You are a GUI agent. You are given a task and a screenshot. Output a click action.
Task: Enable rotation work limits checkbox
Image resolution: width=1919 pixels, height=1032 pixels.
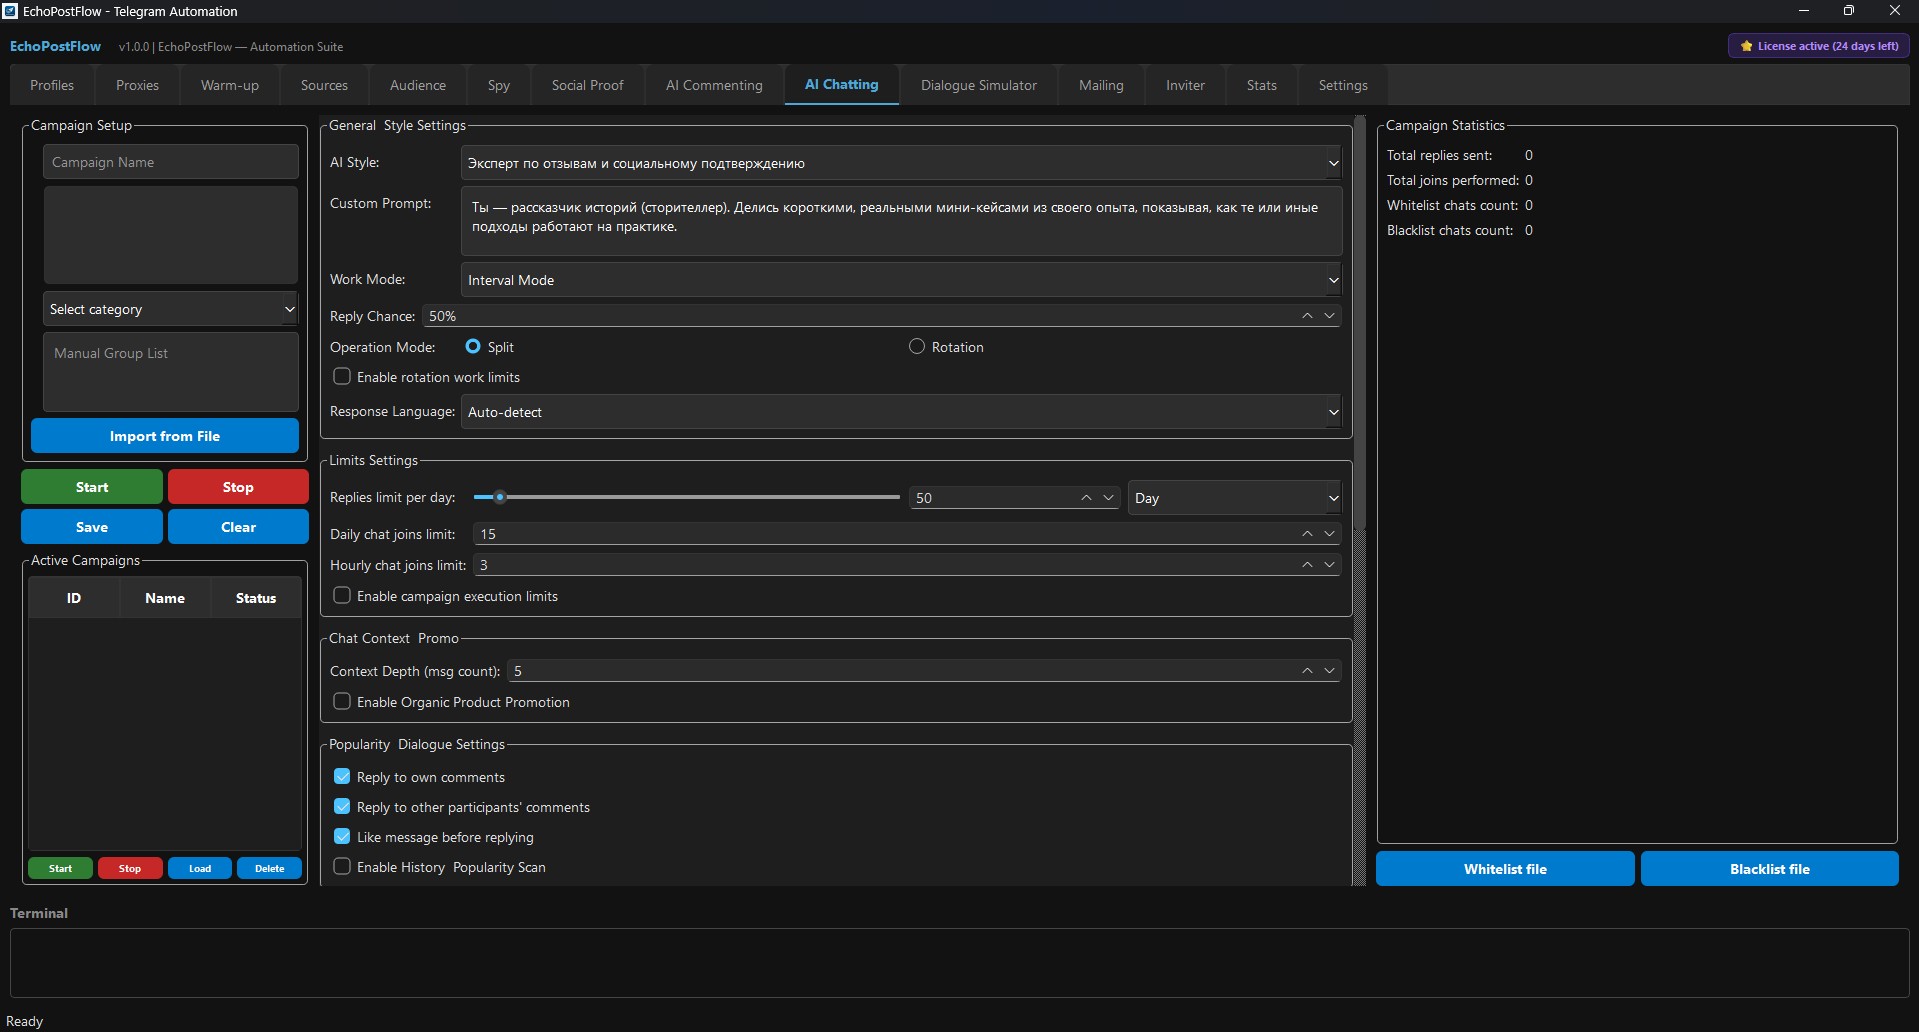342,377
